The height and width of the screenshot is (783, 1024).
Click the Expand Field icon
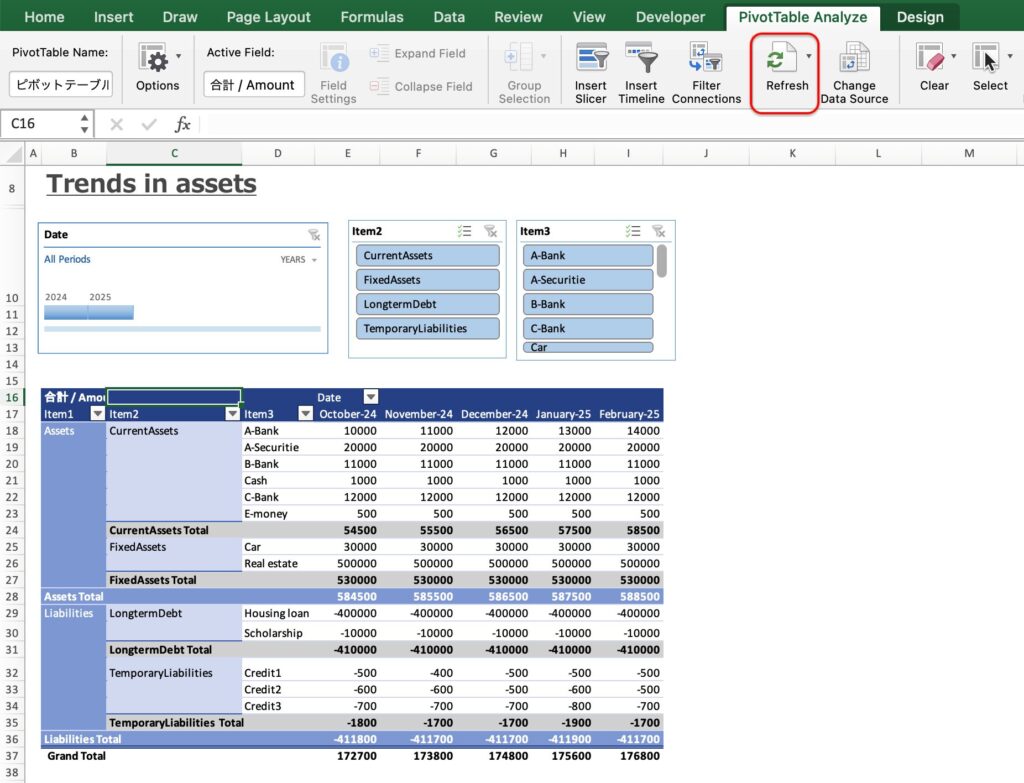point(379,53)
